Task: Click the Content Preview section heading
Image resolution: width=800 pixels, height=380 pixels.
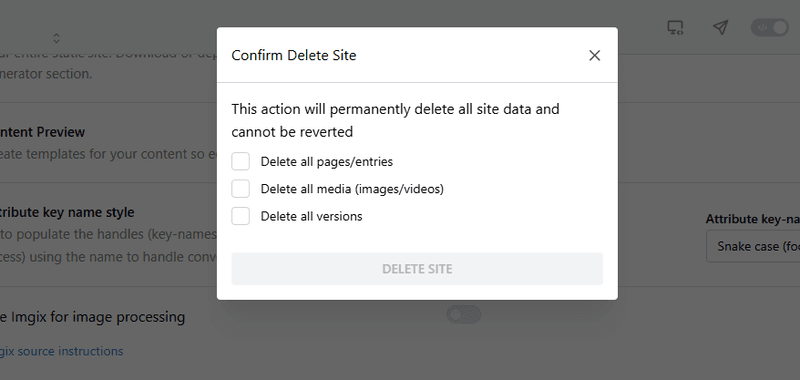Action: click(42, 132)
